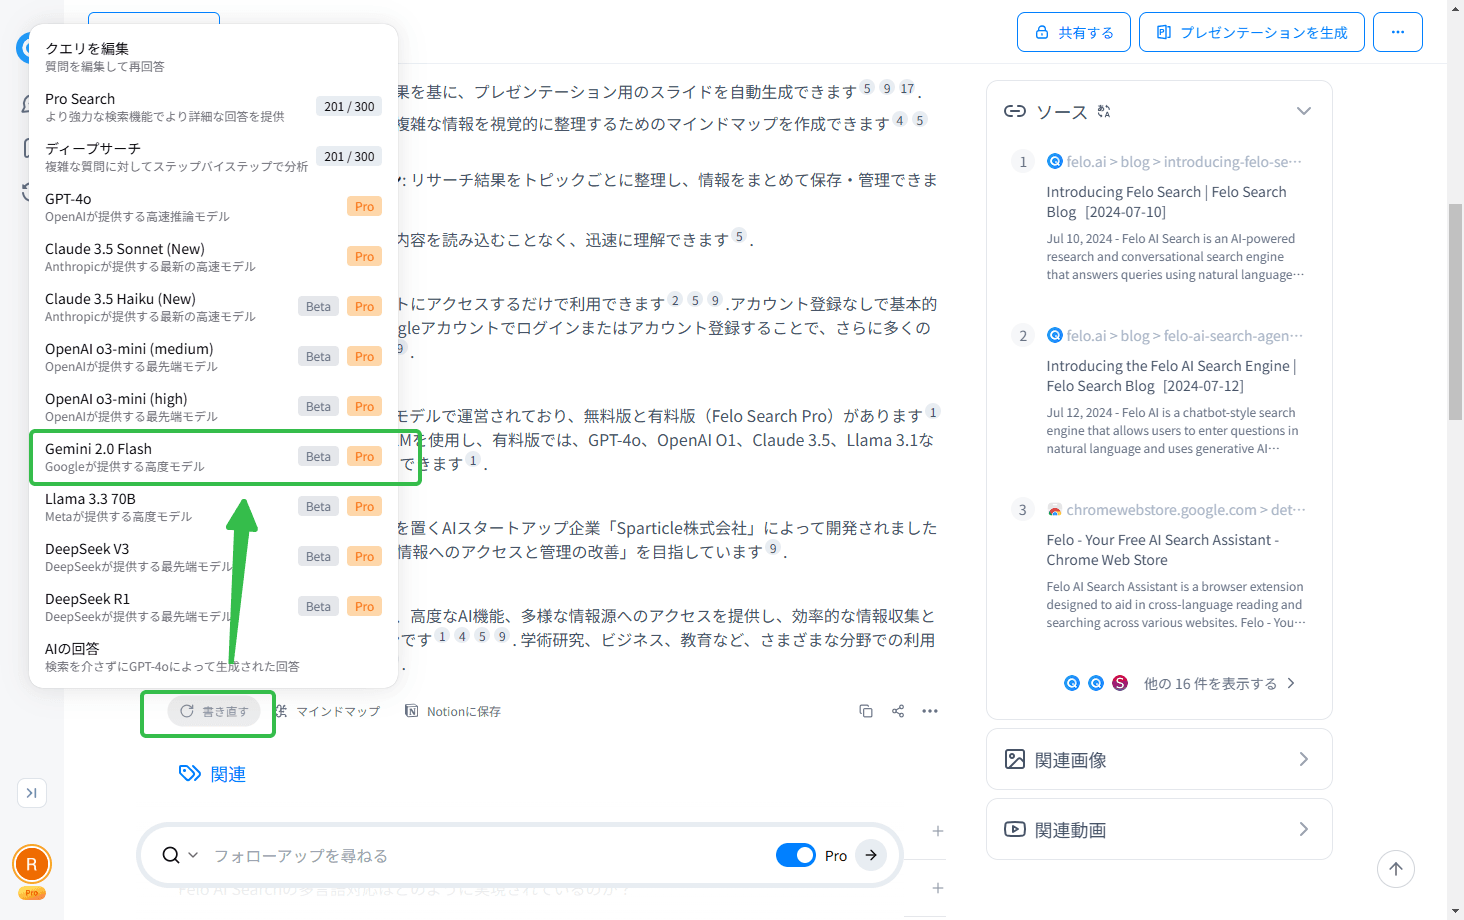Screen dimensions: 1464x920
Task: Collapse the ソース panel chevron
Action: pyautogui.click(x=1304, y=111)
